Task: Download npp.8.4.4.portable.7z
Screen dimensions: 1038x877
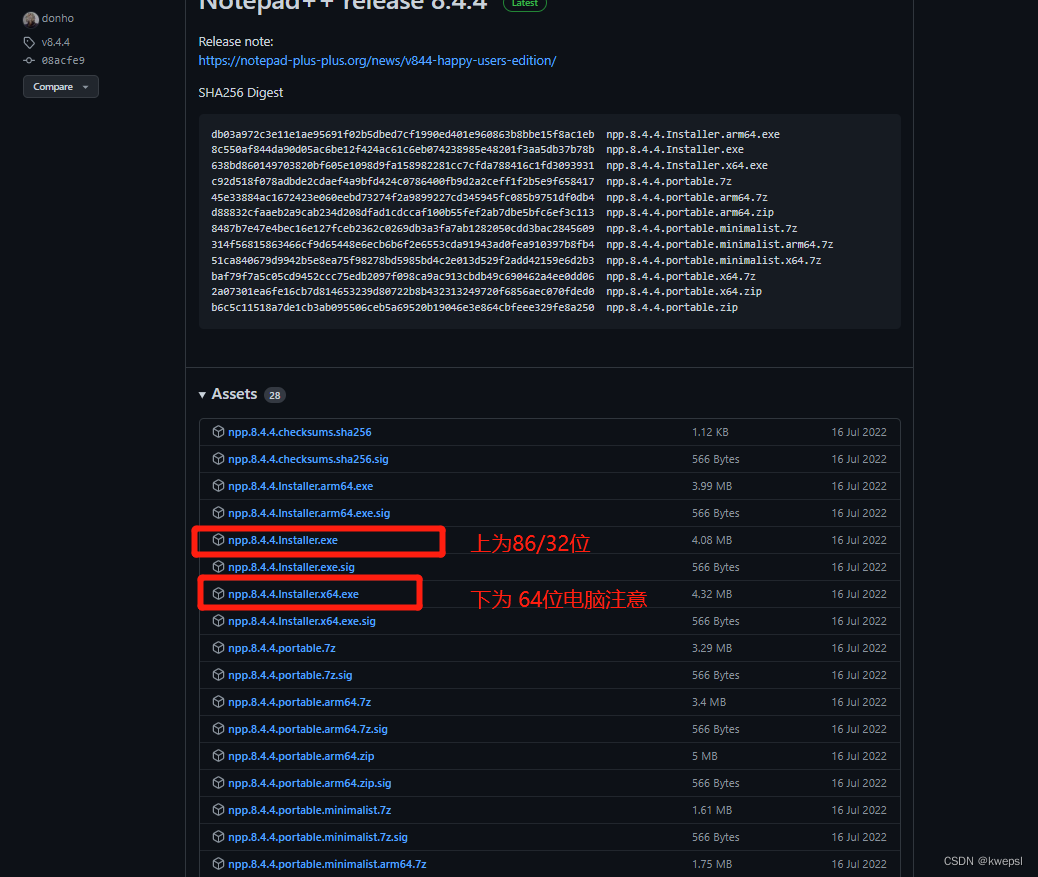Action: tap(282, 648)
